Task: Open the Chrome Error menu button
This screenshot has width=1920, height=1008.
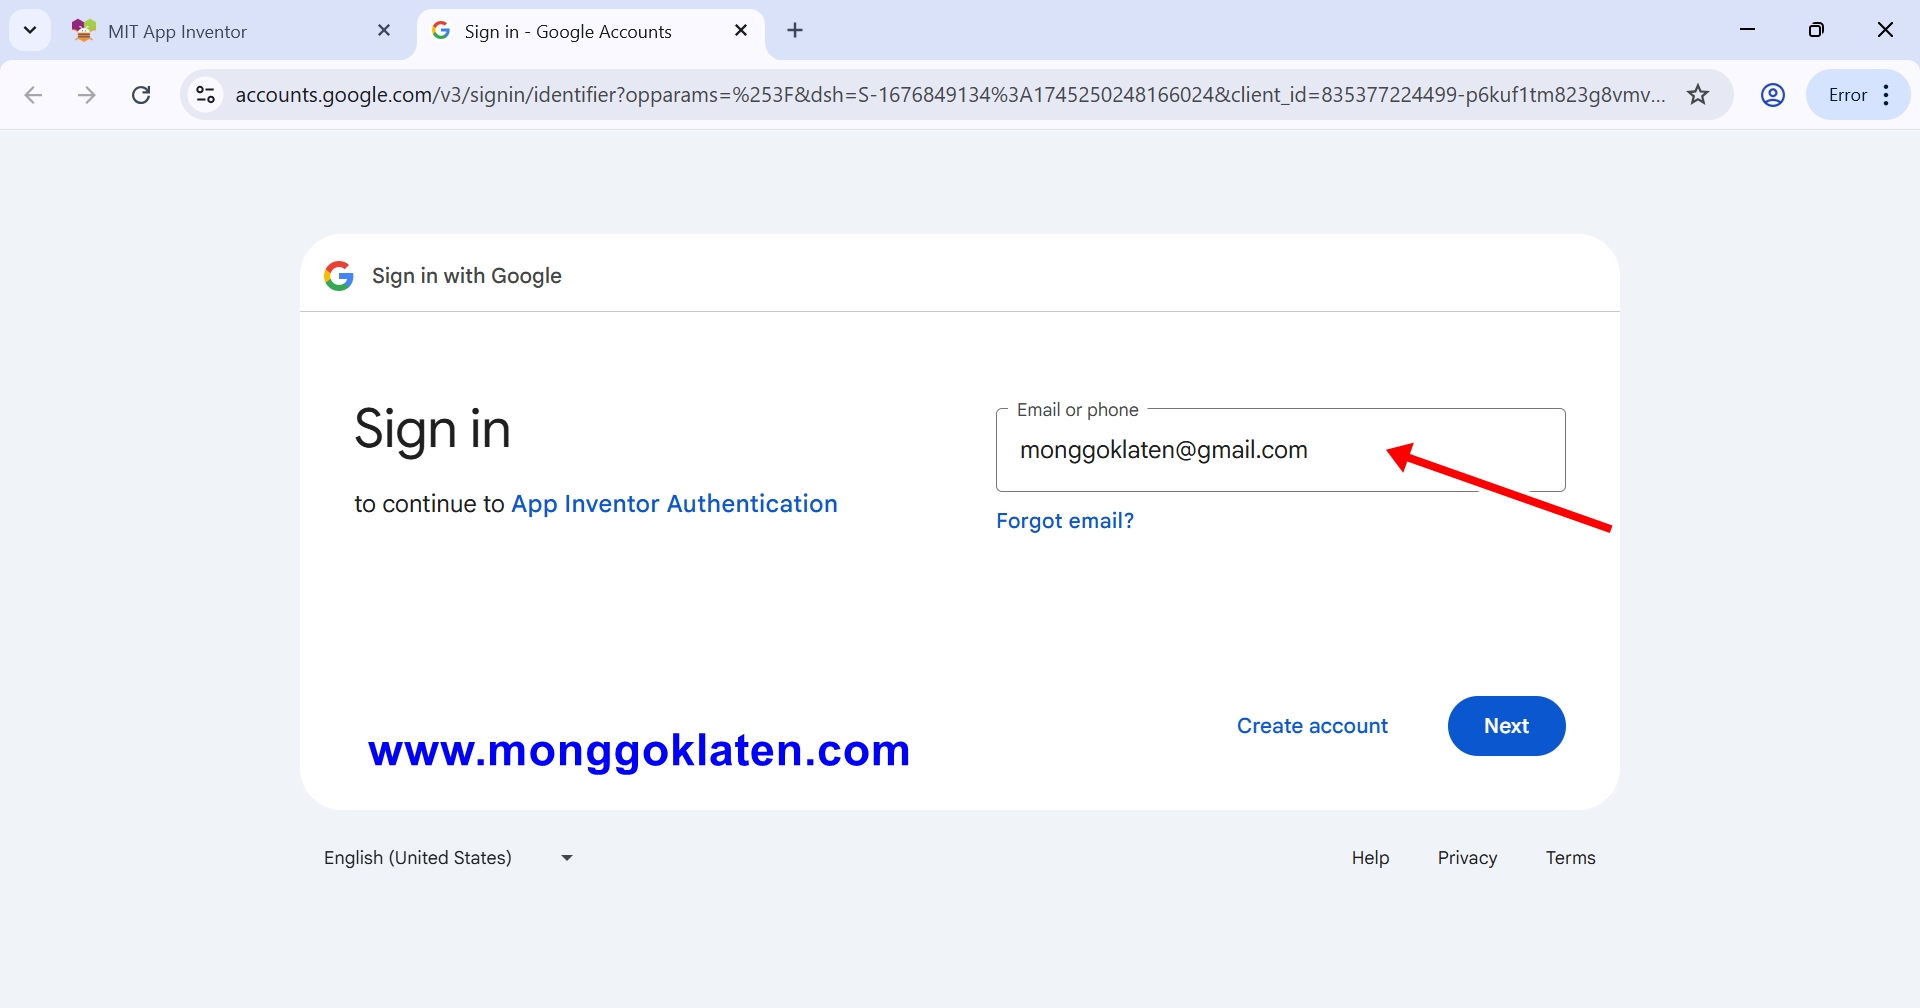Action: pos(1858,95)
